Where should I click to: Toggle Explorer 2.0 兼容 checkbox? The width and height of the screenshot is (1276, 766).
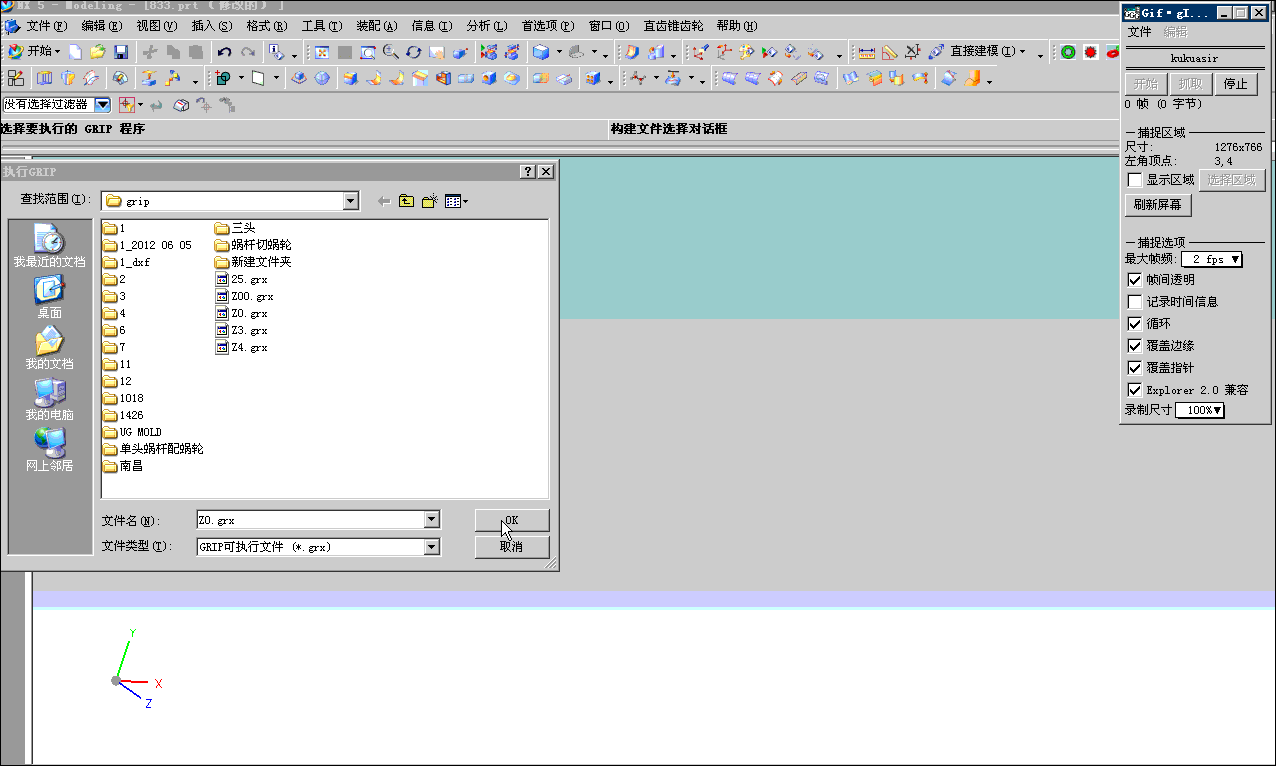pos(1135,390)
